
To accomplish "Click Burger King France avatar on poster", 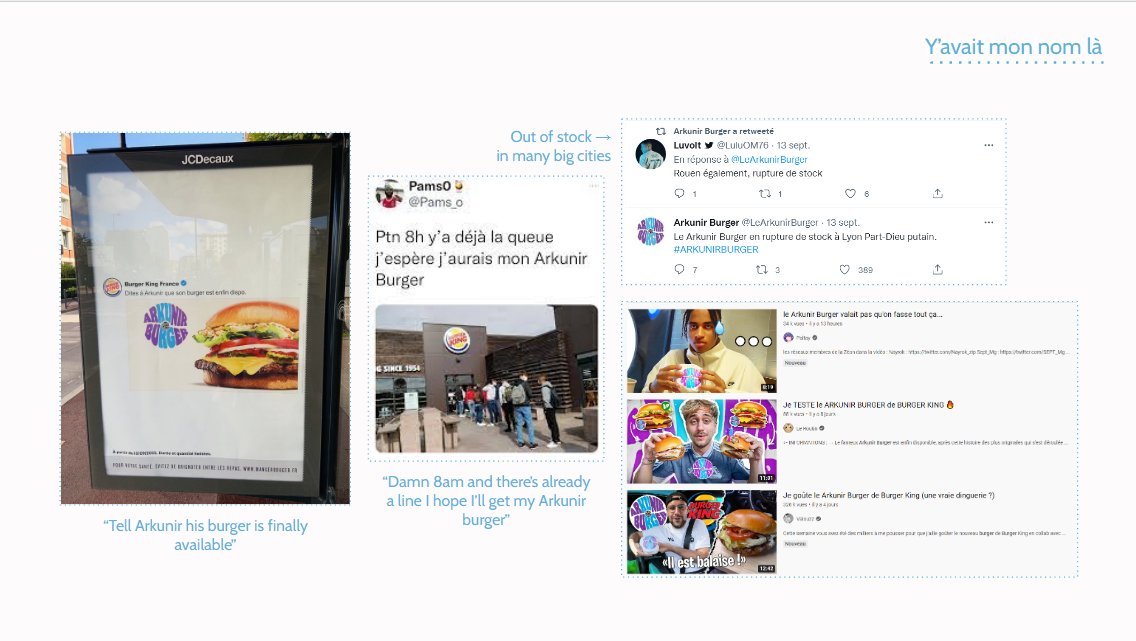I will coord(112,287).
